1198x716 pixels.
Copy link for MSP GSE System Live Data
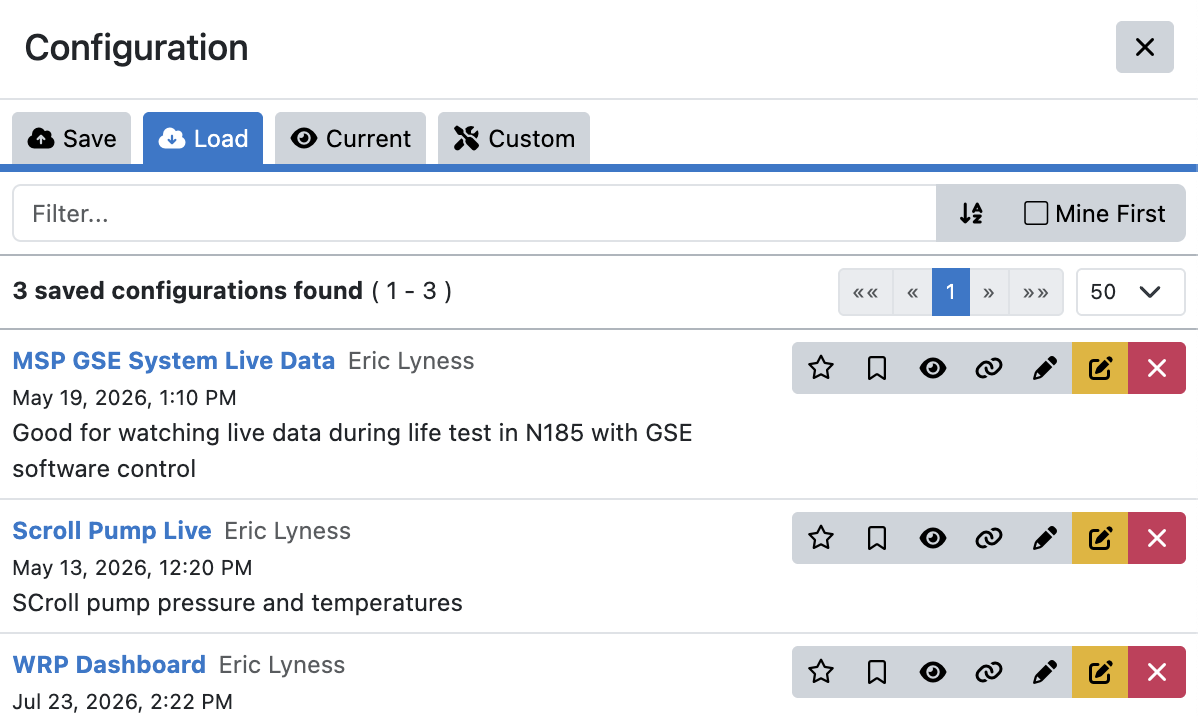tap(989, 368)
